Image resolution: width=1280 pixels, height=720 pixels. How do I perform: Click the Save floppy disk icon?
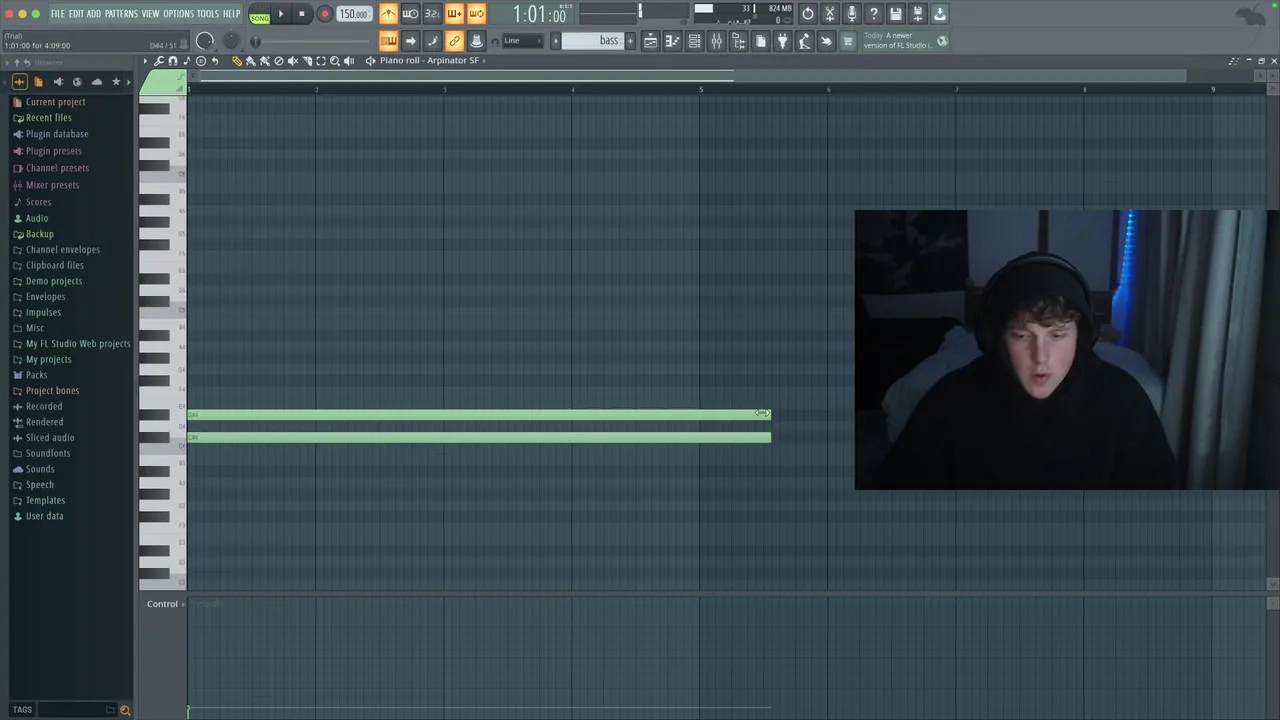(x=895, y=14)
